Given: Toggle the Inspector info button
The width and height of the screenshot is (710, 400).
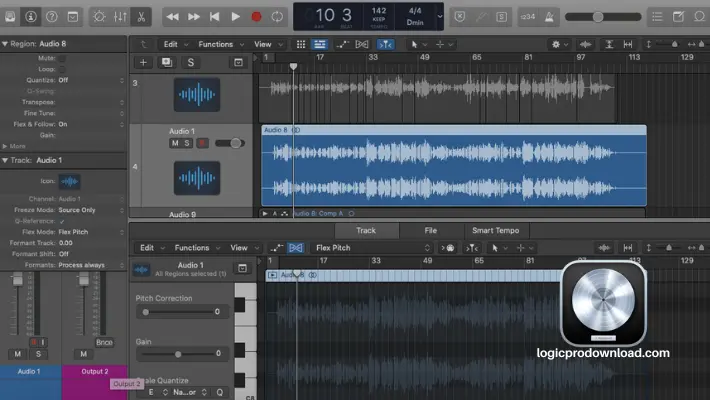Looking at the screenshot, I should [31, 17].
